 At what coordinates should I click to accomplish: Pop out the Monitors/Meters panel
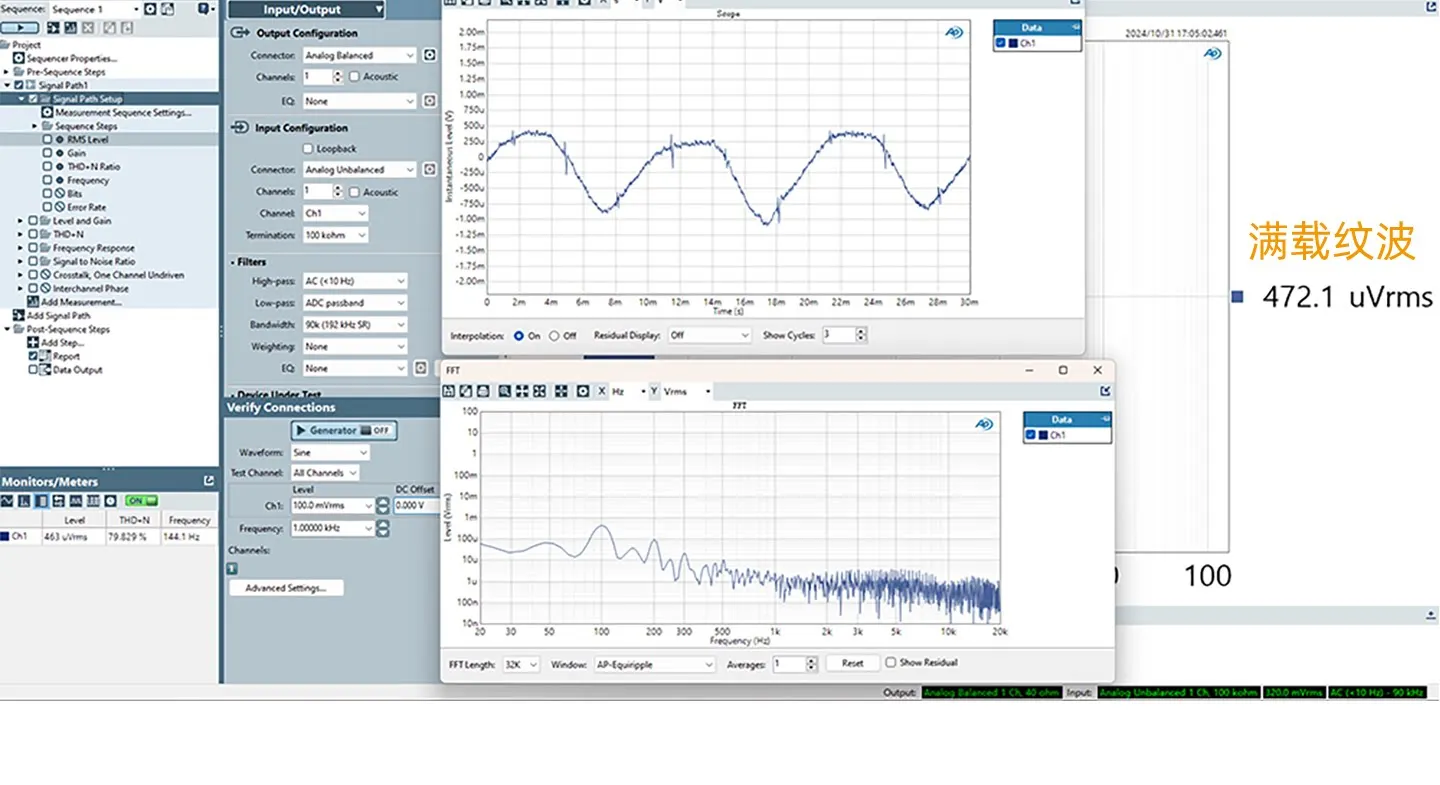click(x=208, y=481)
